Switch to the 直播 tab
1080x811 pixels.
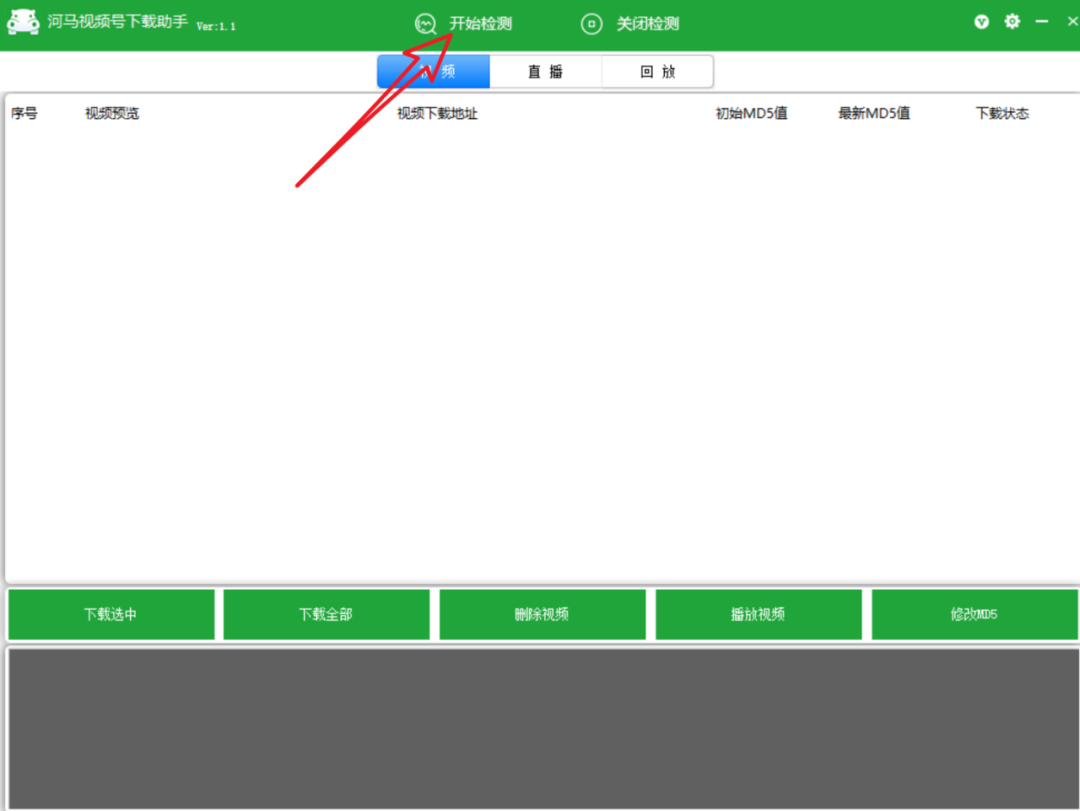click(x=546, y=72)
